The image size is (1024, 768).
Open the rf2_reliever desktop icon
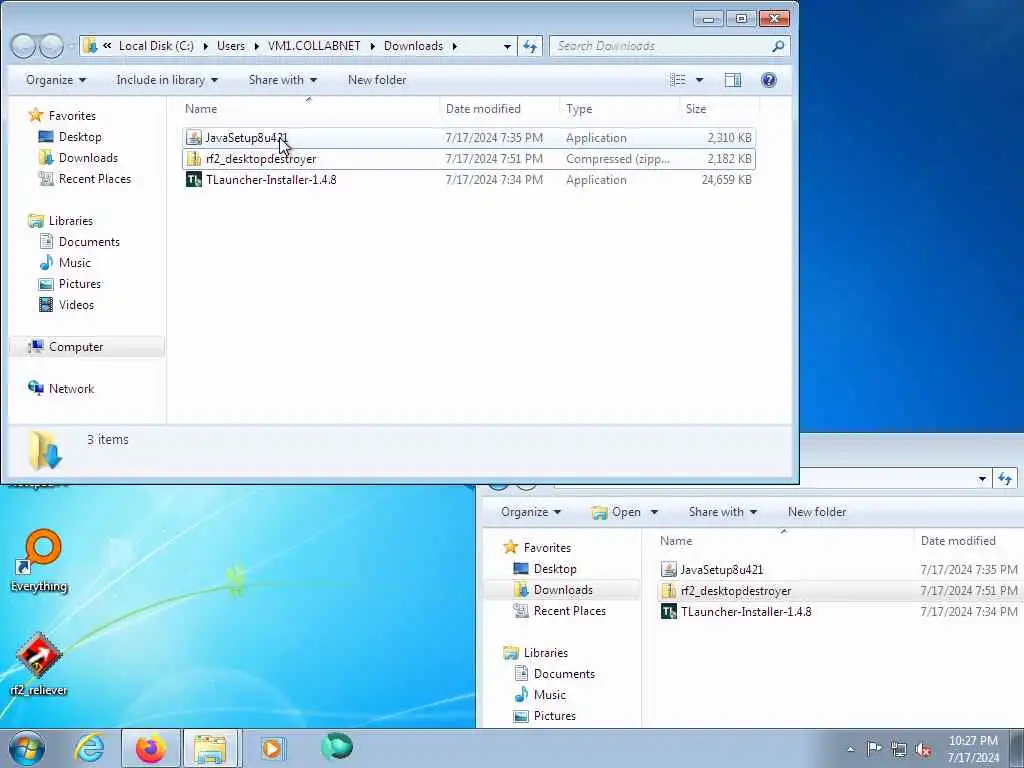39,664
